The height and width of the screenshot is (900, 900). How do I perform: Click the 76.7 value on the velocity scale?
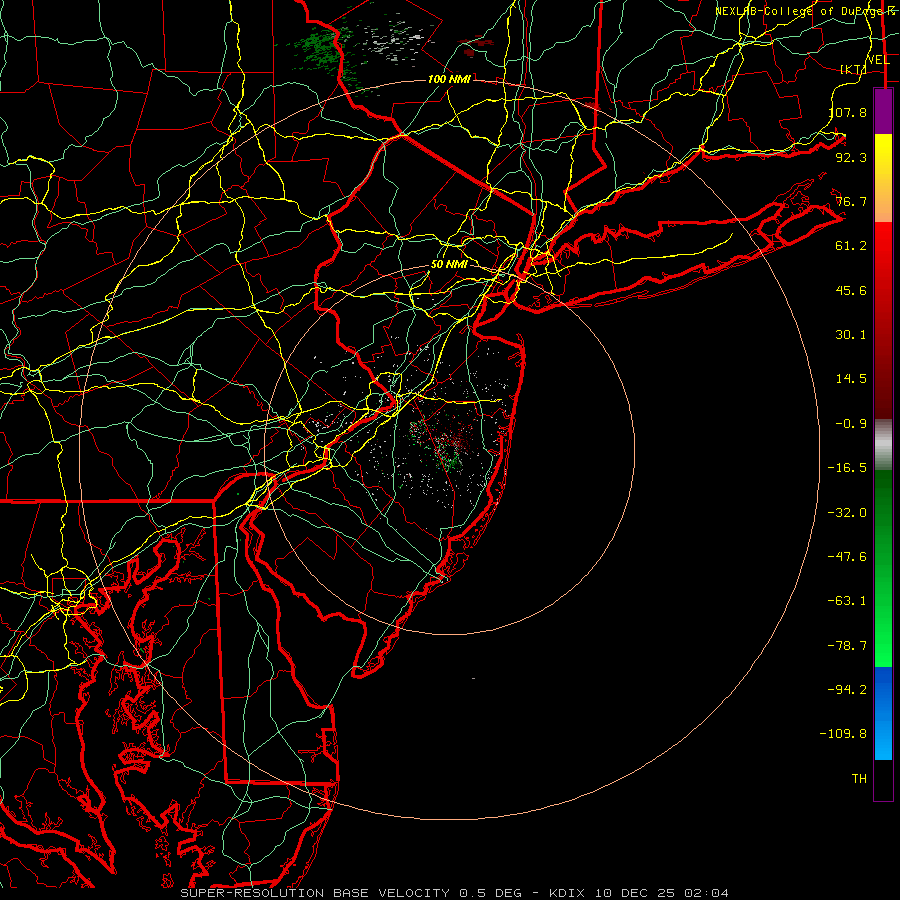click(x=851, y=201)
